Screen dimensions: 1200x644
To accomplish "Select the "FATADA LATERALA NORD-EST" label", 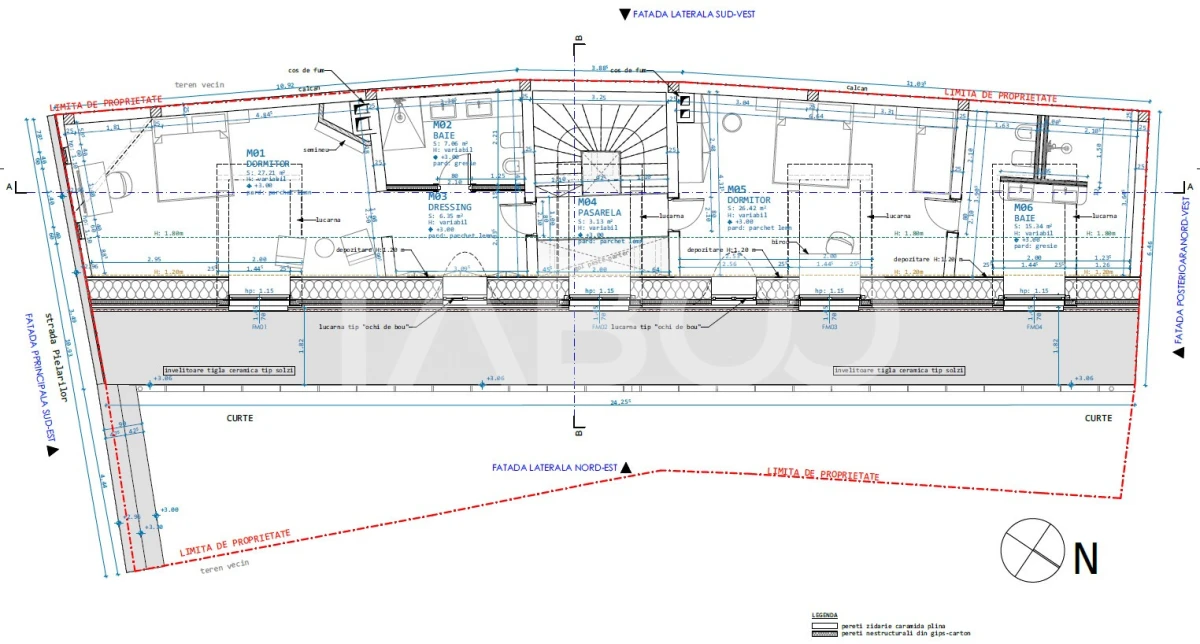I will (x=555, y=467).
